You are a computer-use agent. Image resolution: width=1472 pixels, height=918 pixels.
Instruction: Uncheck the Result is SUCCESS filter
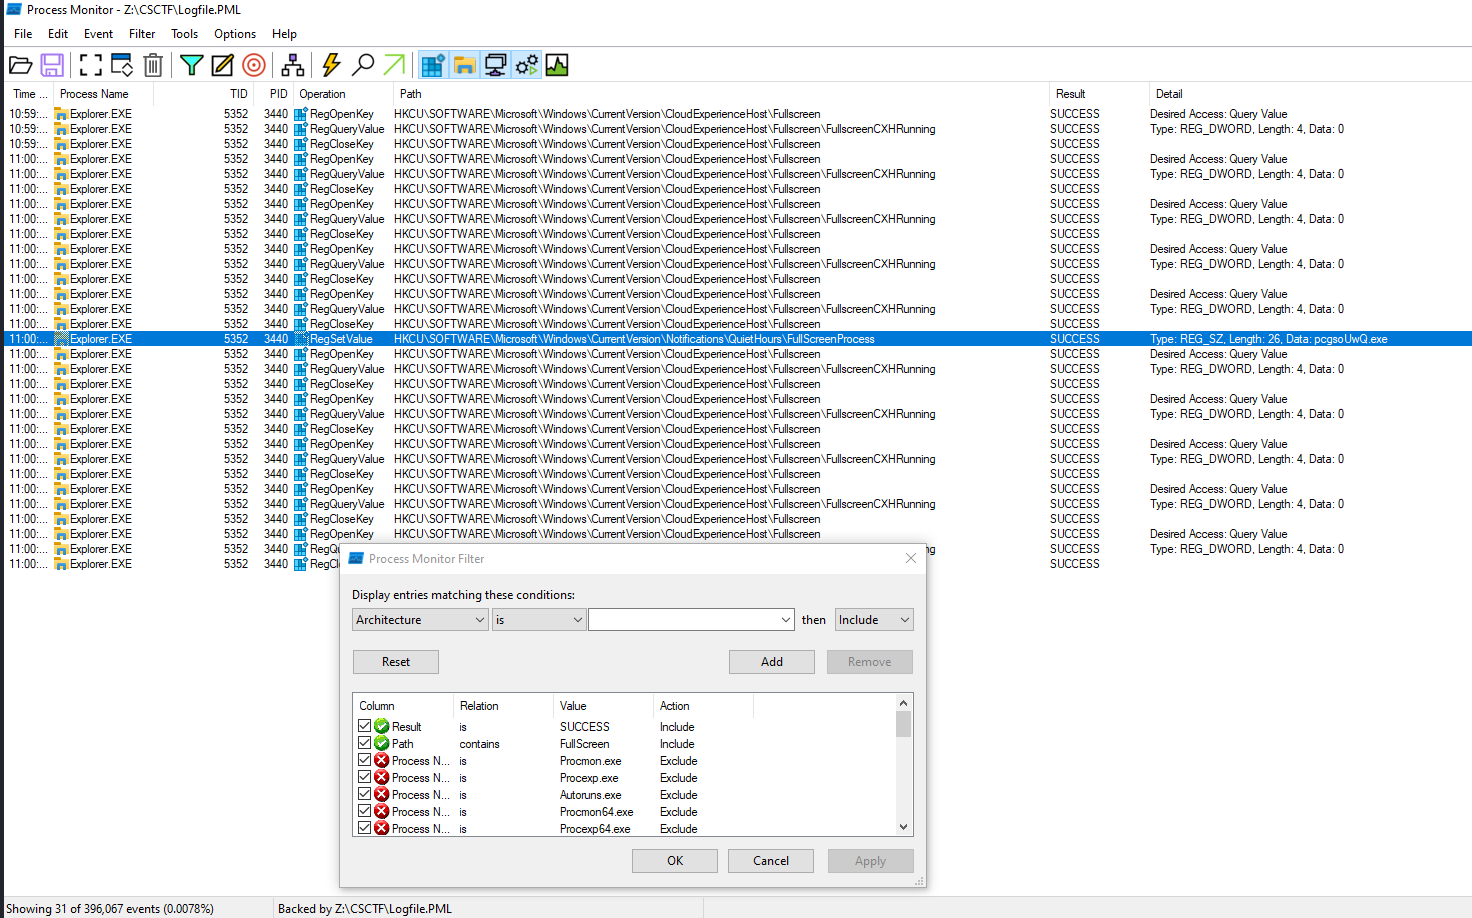365,727
